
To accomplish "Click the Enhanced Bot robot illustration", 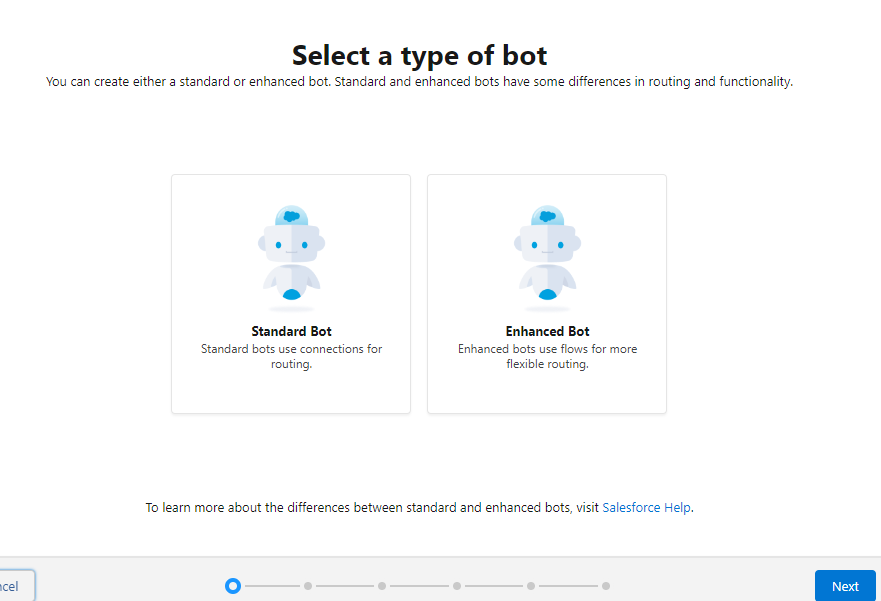I will click(x=547, y=254).
